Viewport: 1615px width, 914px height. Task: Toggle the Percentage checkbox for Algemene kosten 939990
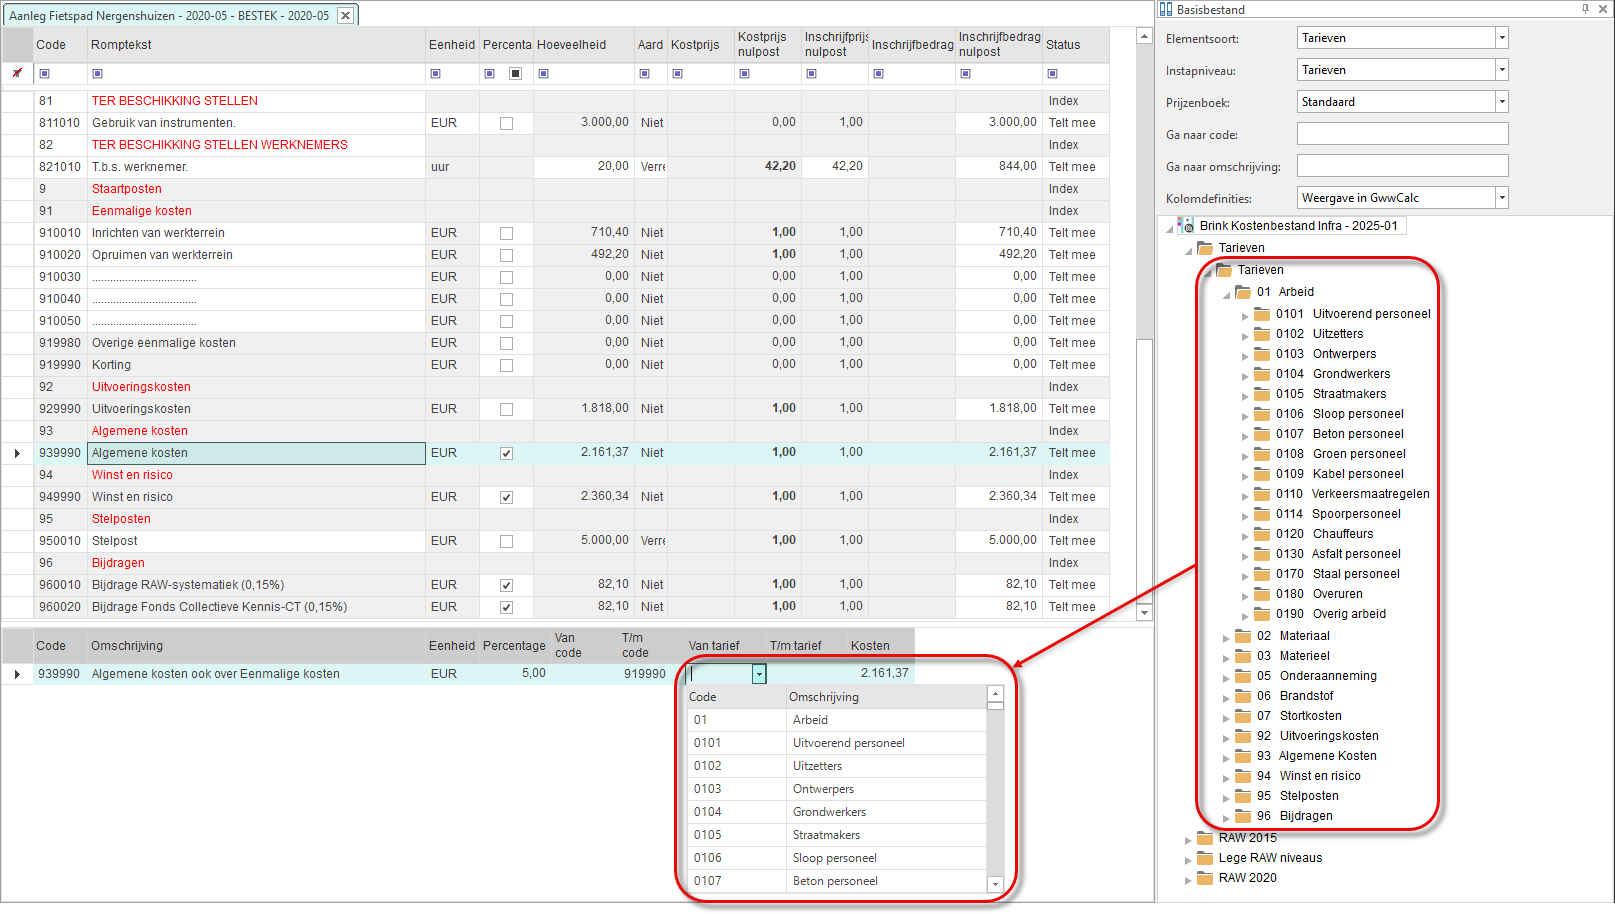[x=506, y=453]
